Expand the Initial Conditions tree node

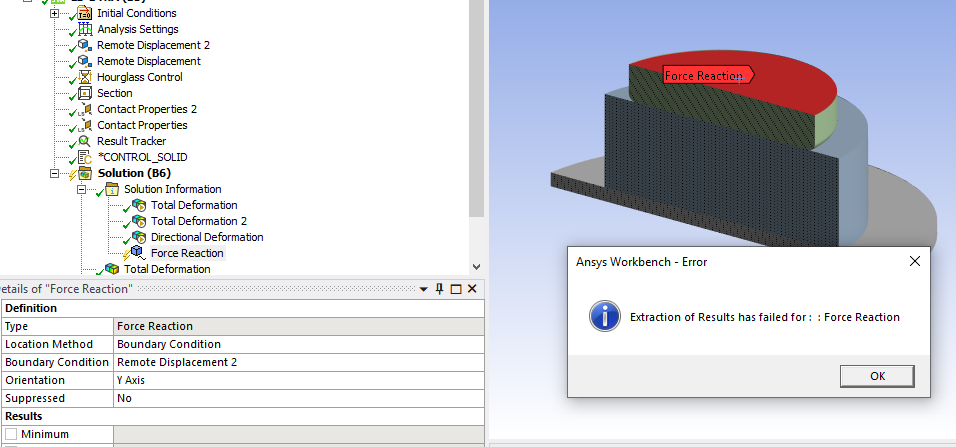(x=54, y=13)
